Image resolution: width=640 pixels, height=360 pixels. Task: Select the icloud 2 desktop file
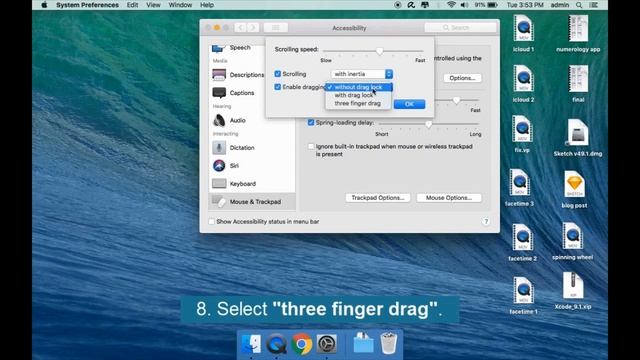pos(524,83)
